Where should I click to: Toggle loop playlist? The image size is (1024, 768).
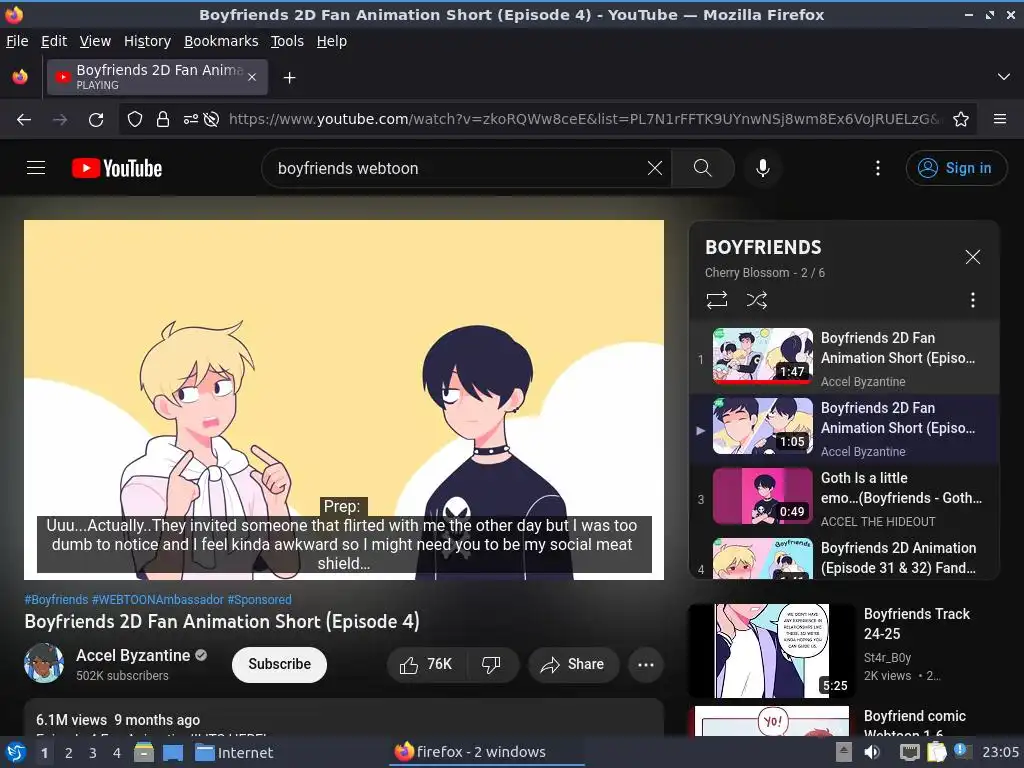coord(716,300)
